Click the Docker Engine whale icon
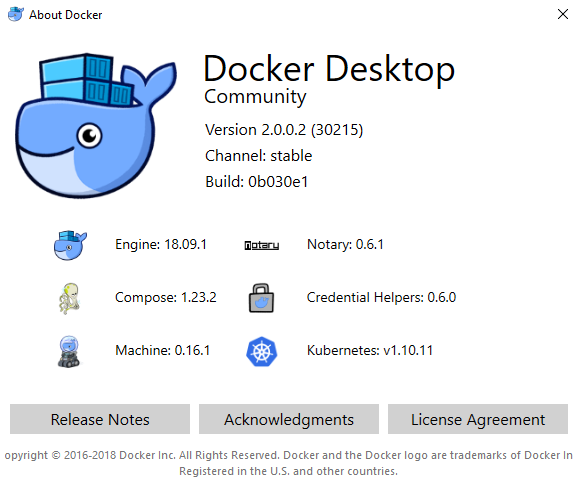 (70, 245)
